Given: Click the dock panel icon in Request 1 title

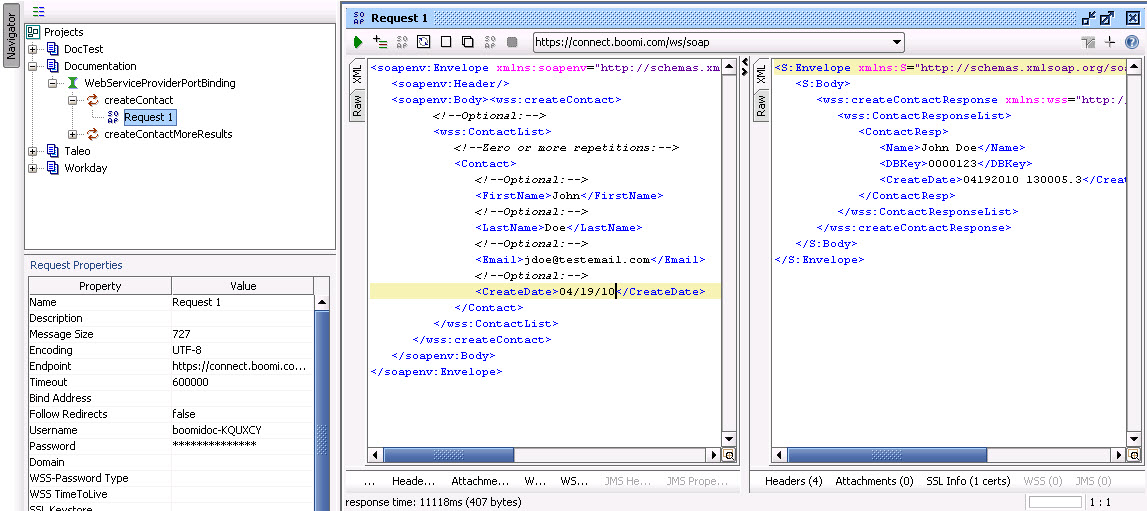Looking at the screenshot, I should point(1090,18).
